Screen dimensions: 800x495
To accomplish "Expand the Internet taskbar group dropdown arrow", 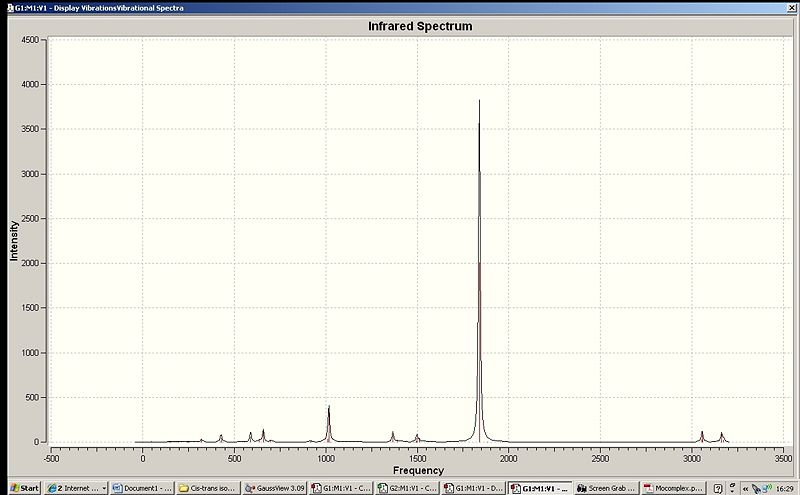I will point(104,488).
